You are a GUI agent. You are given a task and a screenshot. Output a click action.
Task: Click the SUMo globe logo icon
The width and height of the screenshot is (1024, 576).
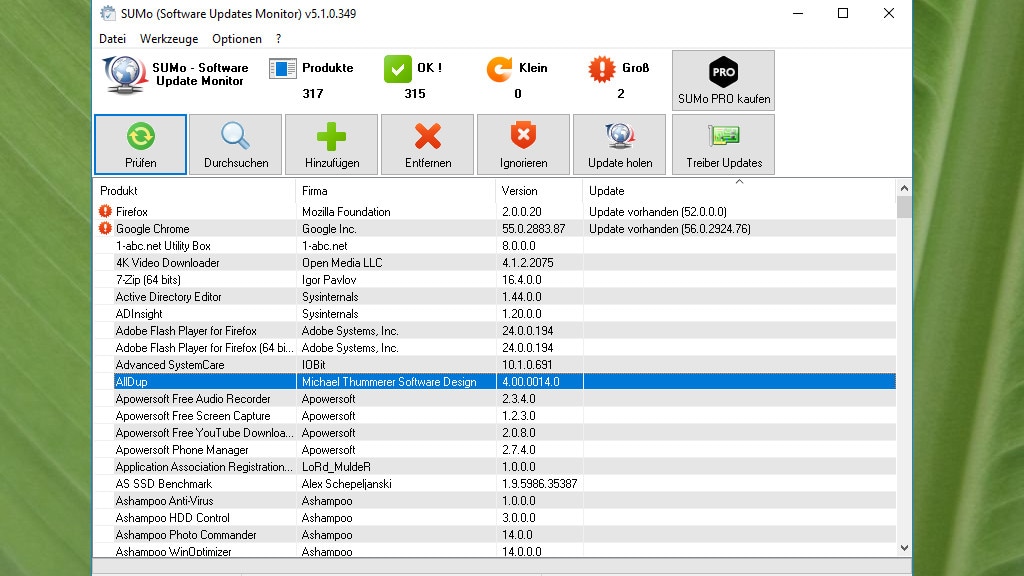coord(125,74)
